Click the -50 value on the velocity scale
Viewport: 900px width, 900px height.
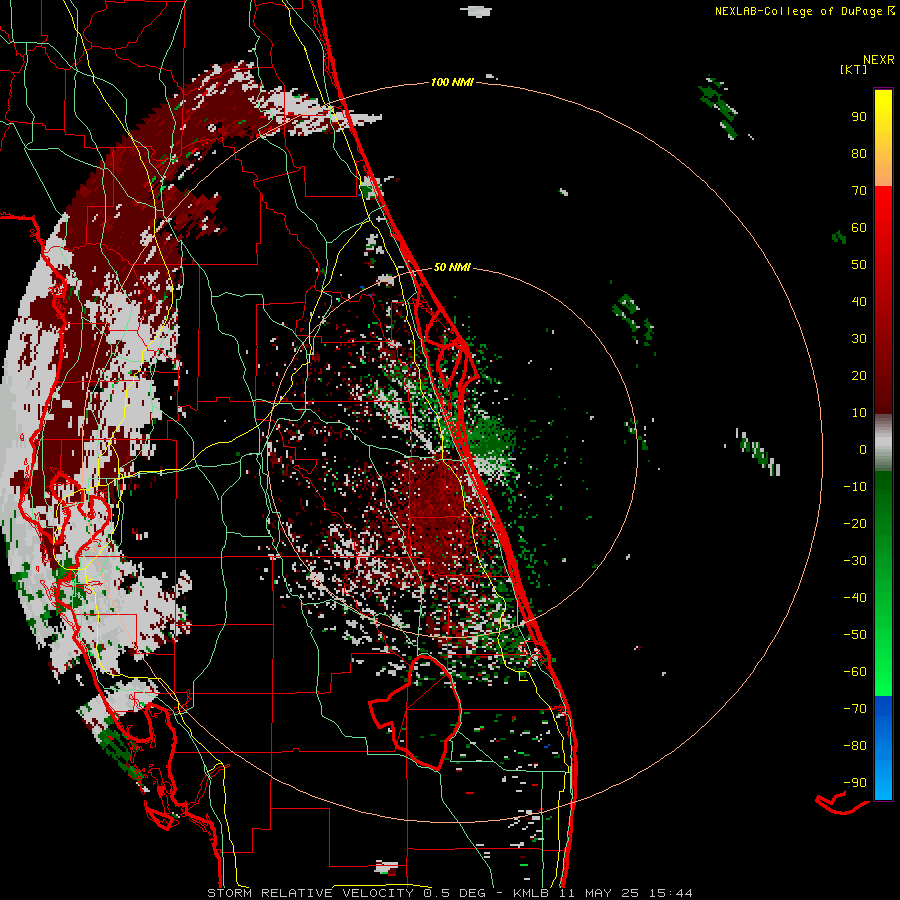coord(855,635)
